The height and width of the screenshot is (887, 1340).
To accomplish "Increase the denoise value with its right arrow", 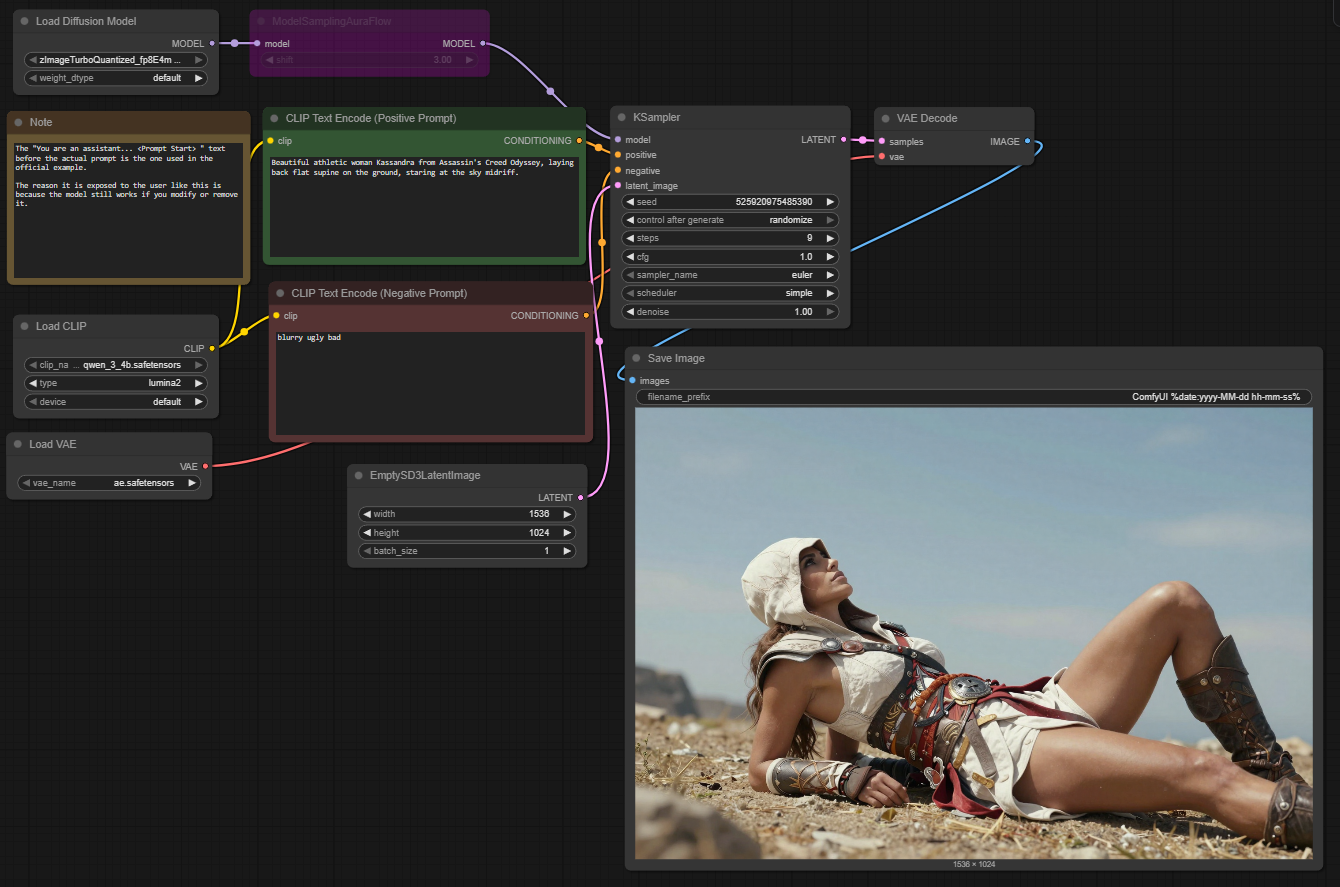I will coord(830,312).
